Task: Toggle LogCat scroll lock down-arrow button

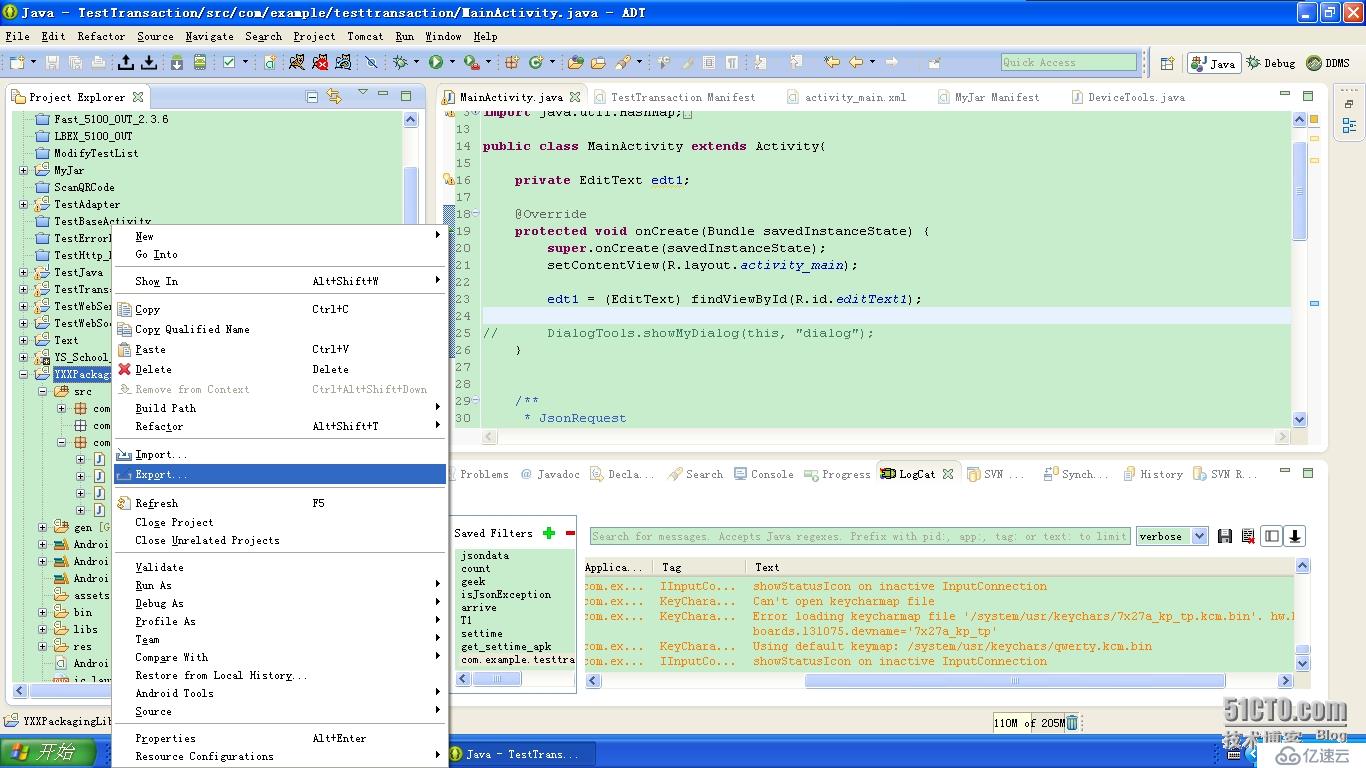Action: pyautogui.click(x=1294, y=536)
